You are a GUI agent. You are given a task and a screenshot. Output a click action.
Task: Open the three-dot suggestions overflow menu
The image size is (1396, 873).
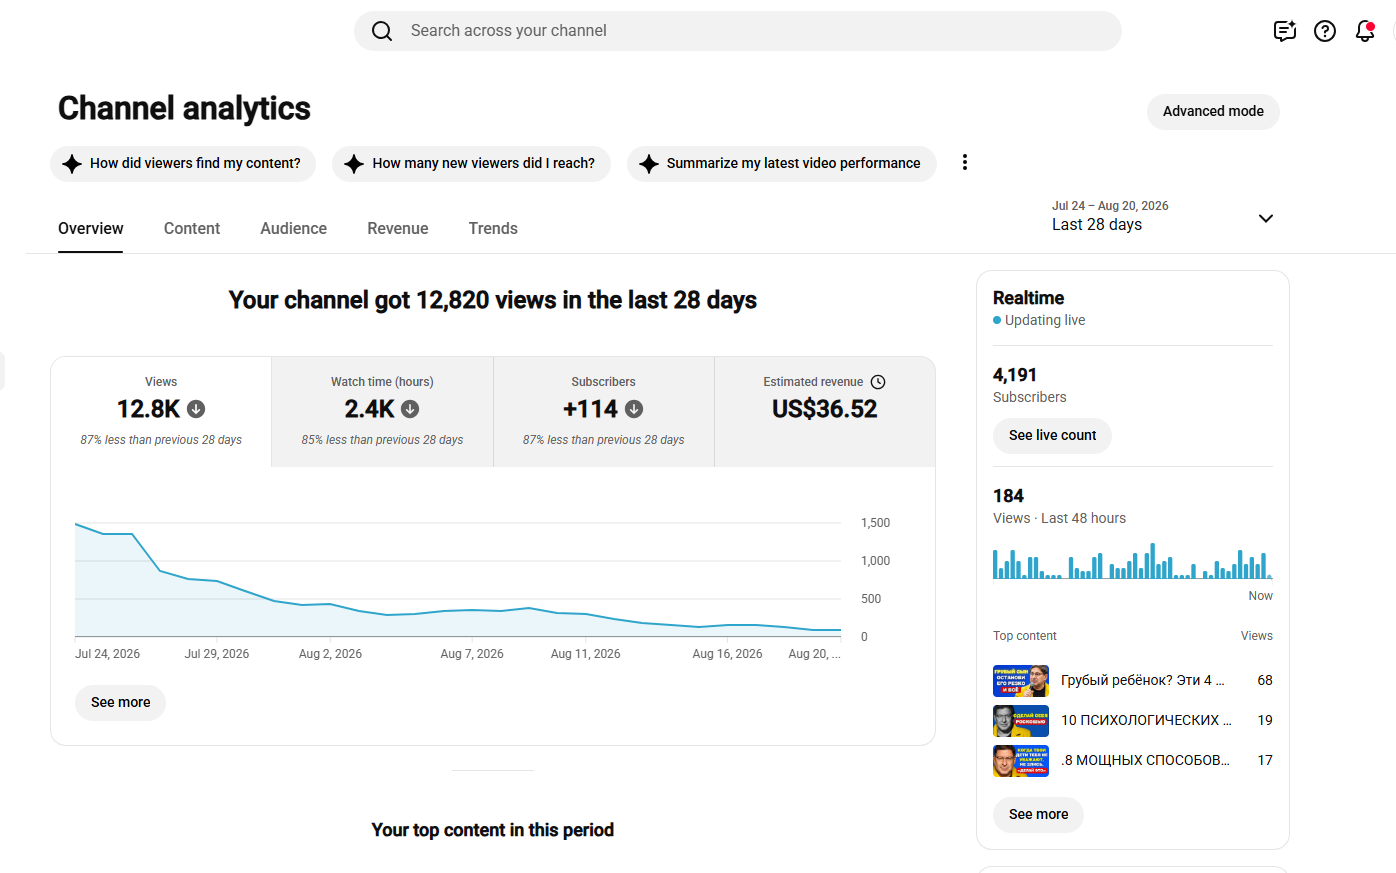pyautogui.click(x=965, y=162)
